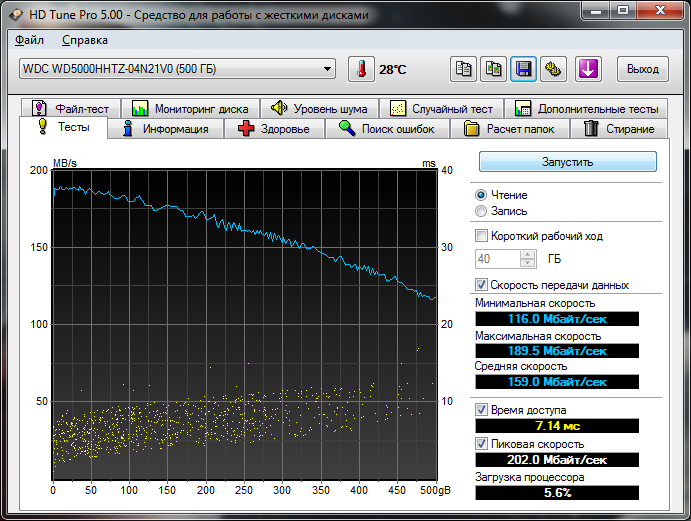Click the yellow folder usage icon
This screenshot has height=521, width=691.
(471, 129)
